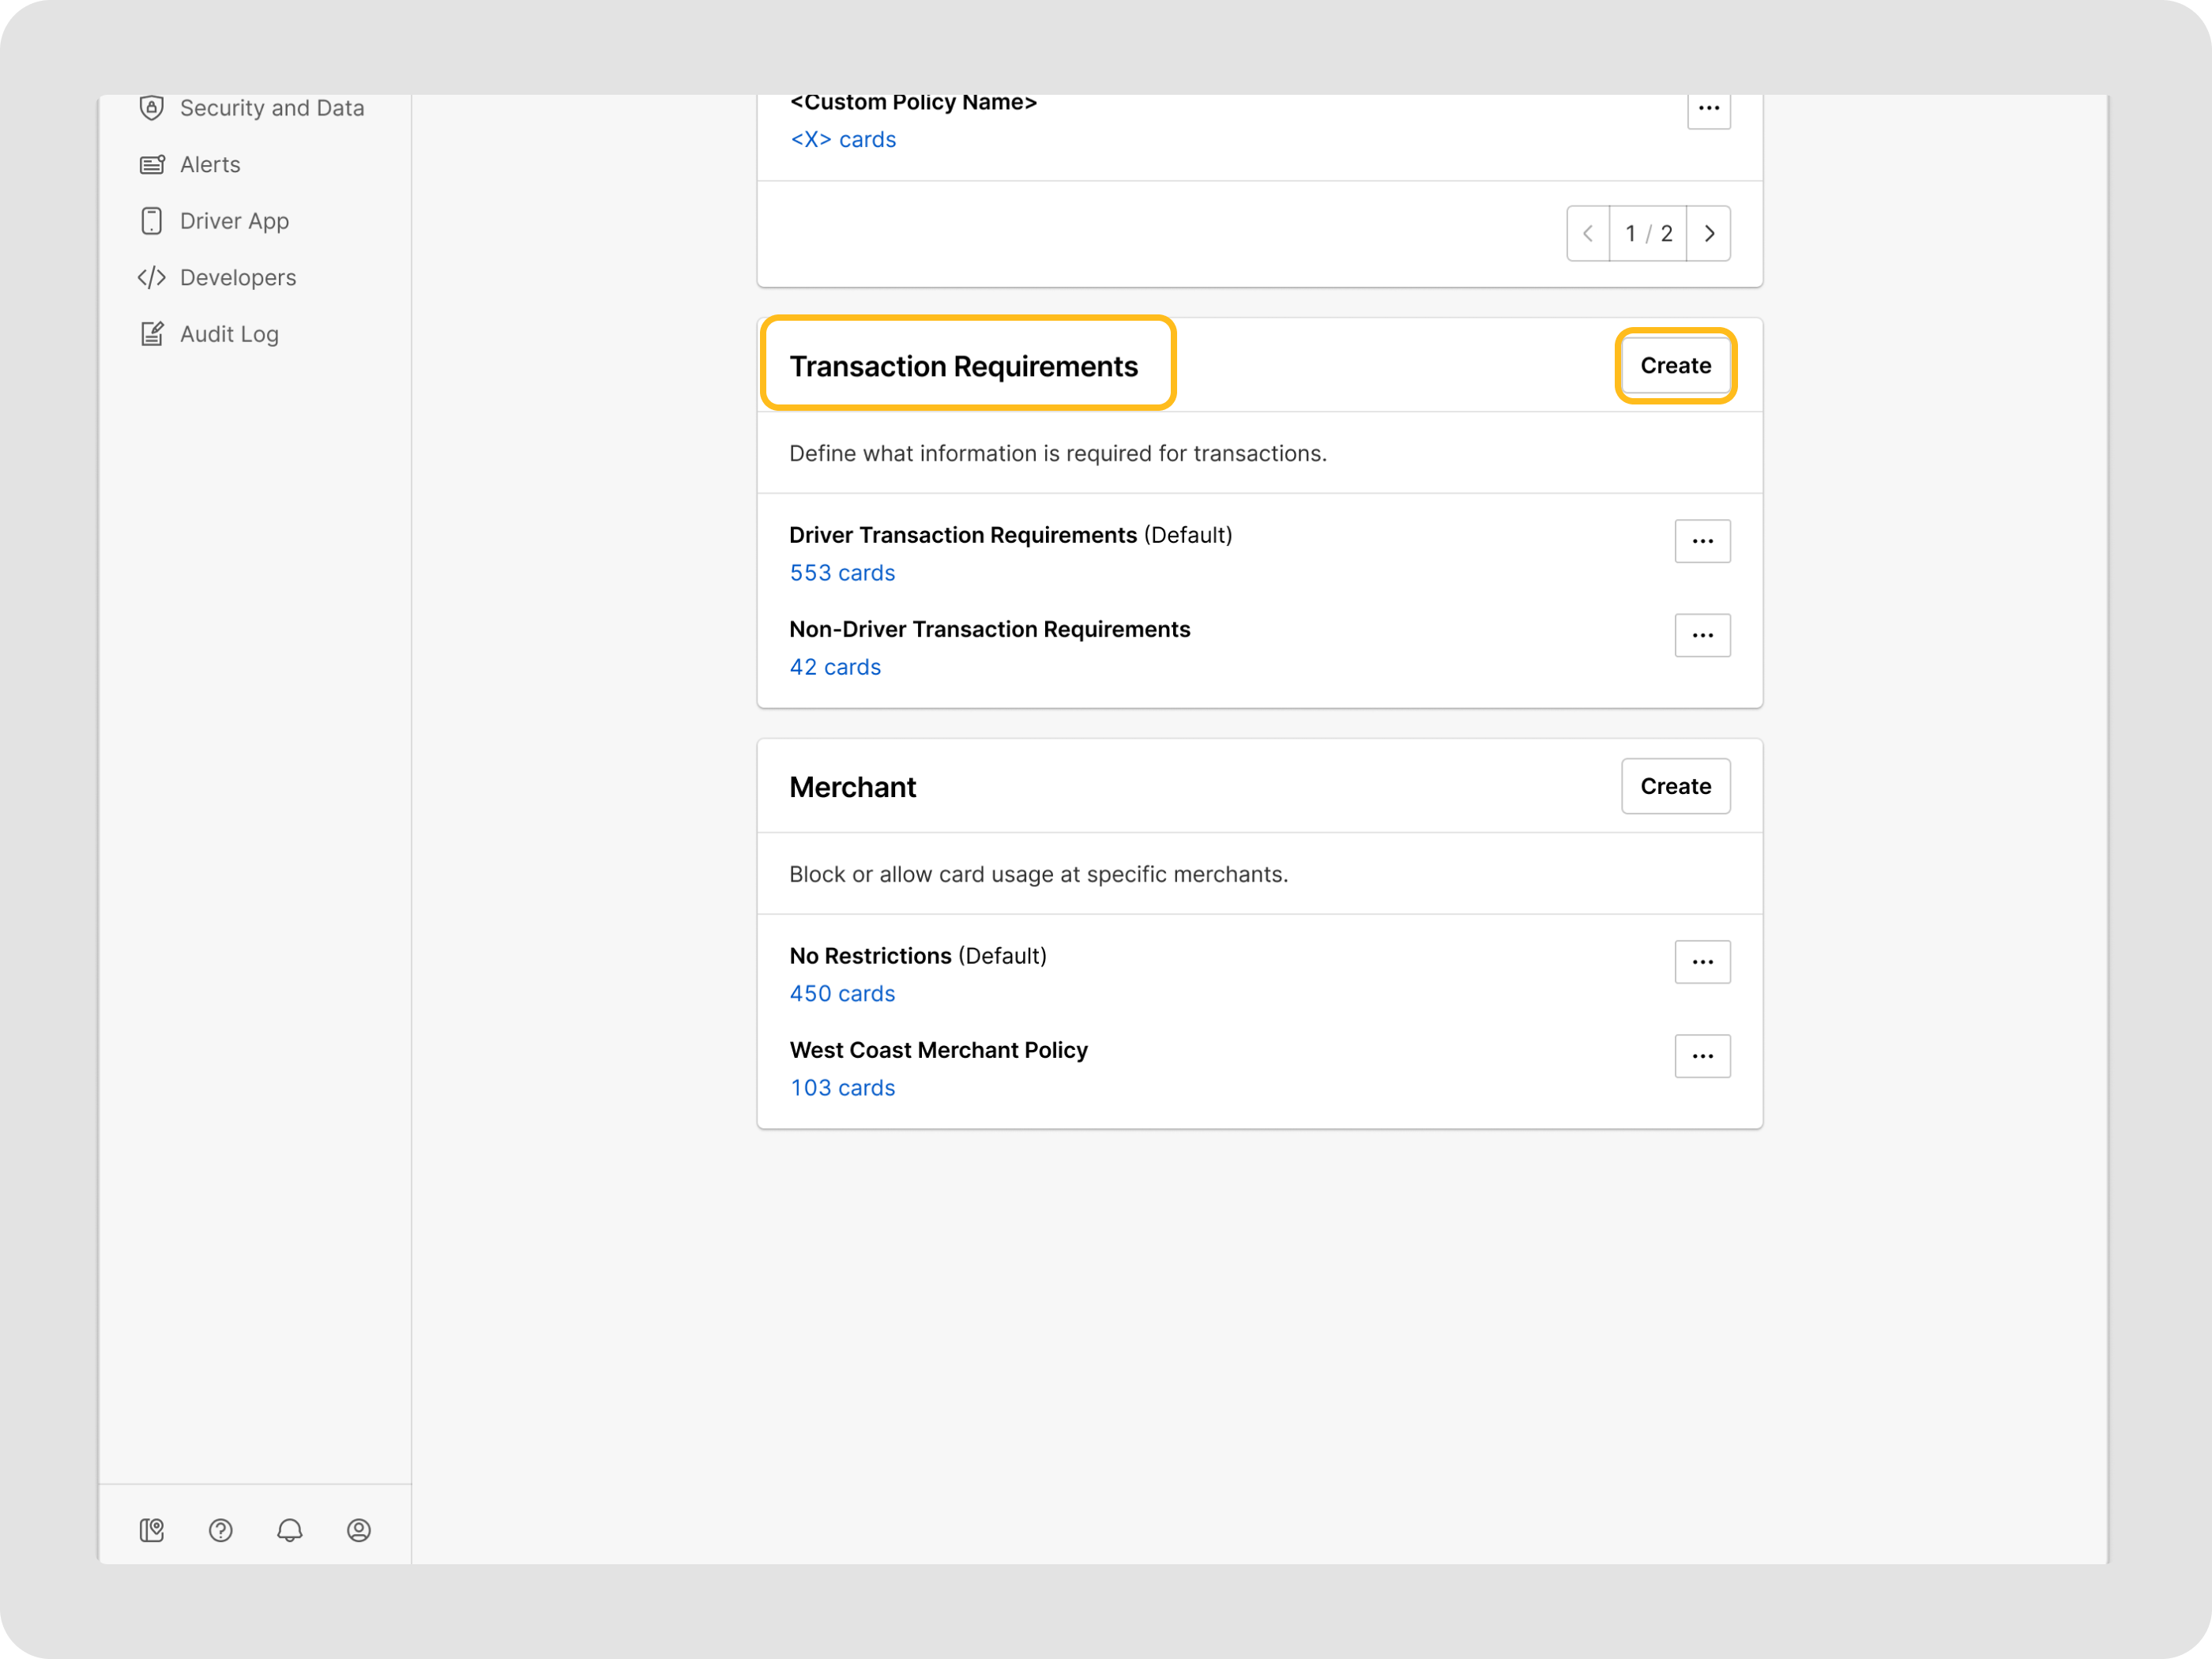Open the notifications bell icon
This screenshot has height=1659, width=2212.
(290, 1530)
